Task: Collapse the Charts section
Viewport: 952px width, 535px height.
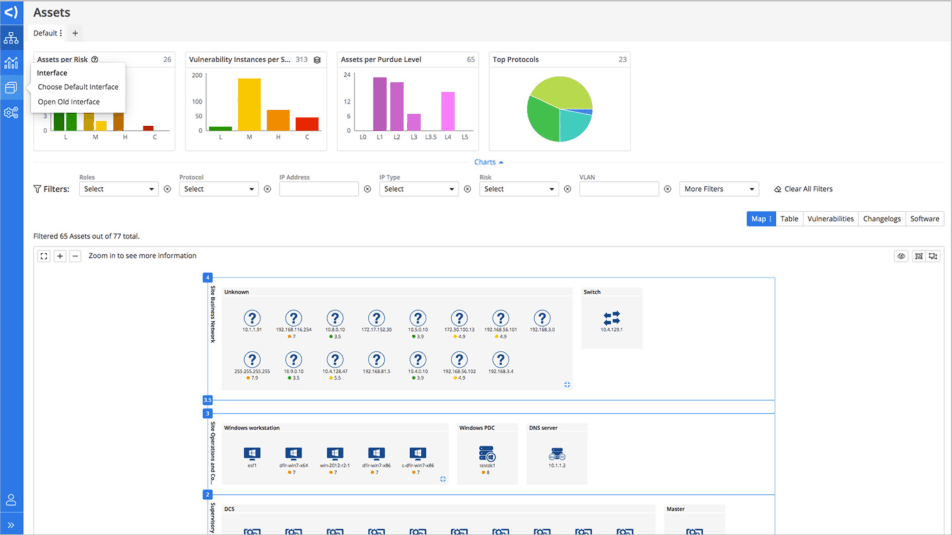Action: (488, 162)
